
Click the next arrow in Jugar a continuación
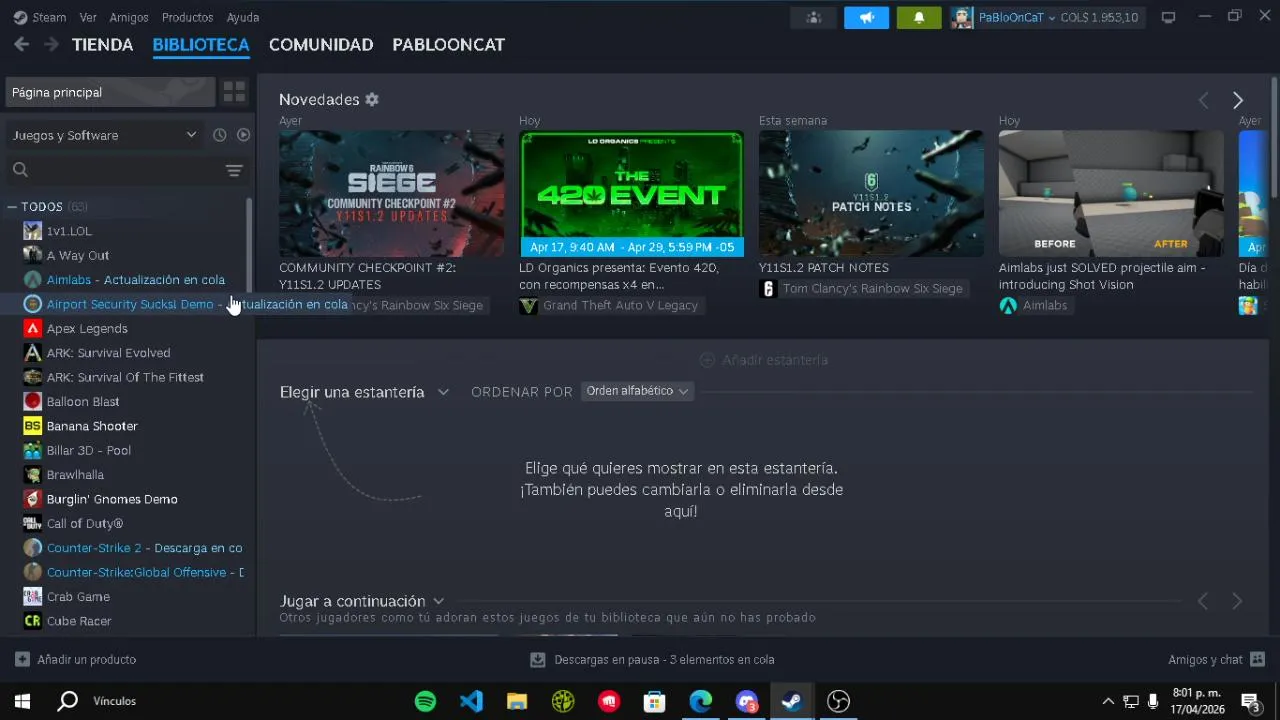coord(1237,601)
